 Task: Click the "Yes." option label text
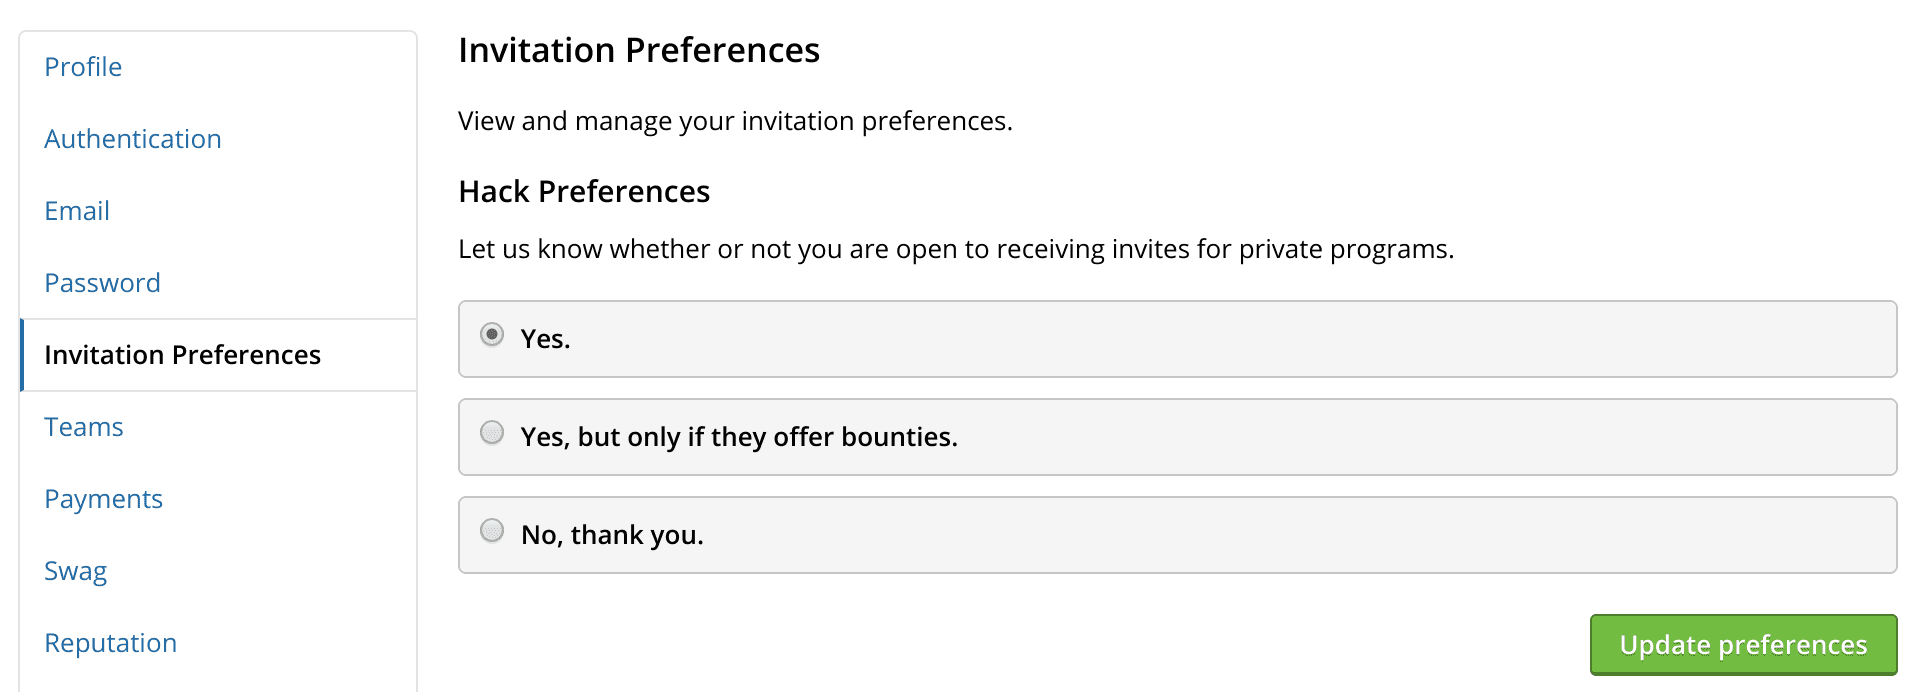pos(545,339)
